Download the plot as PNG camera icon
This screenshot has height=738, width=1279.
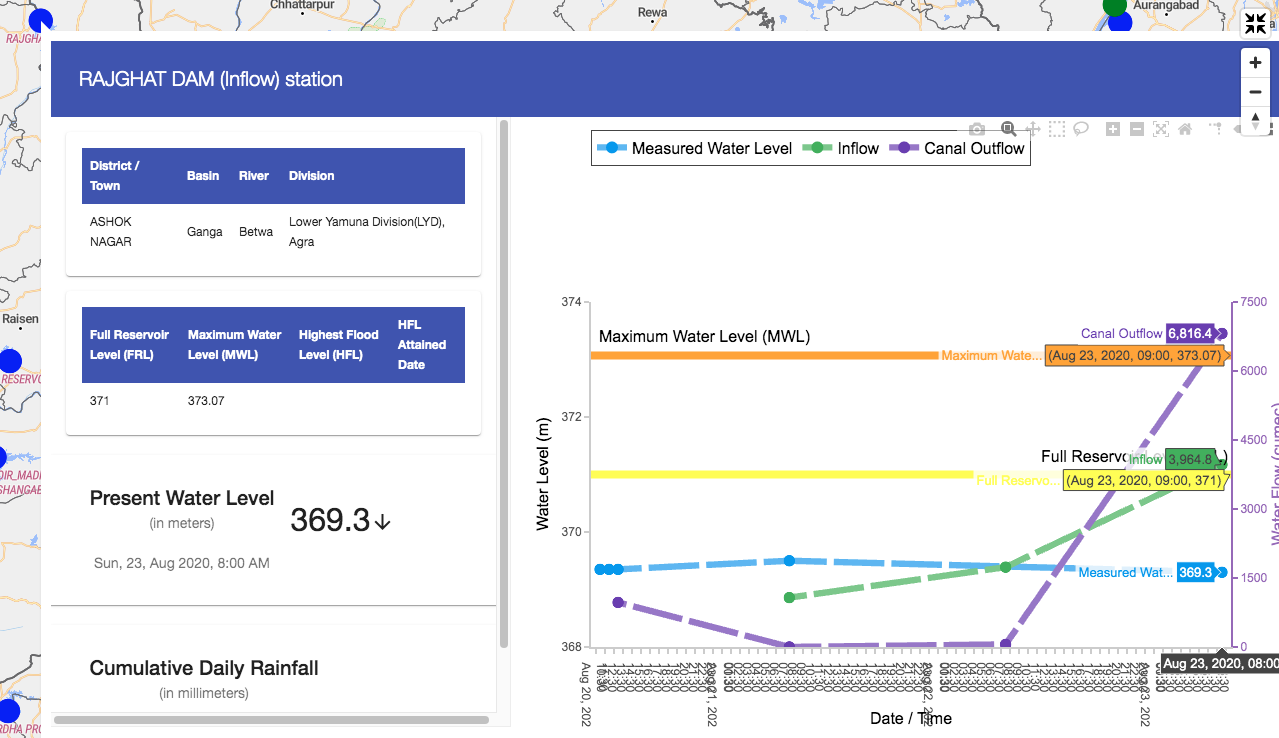pyautogui.click(x=977, y=129)
